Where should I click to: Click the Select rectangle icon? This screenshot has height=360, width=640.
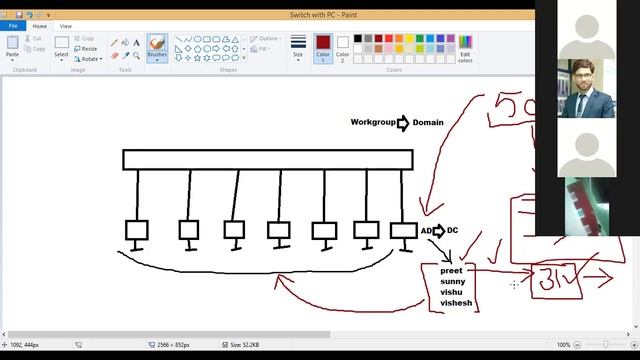coord(61,42)
